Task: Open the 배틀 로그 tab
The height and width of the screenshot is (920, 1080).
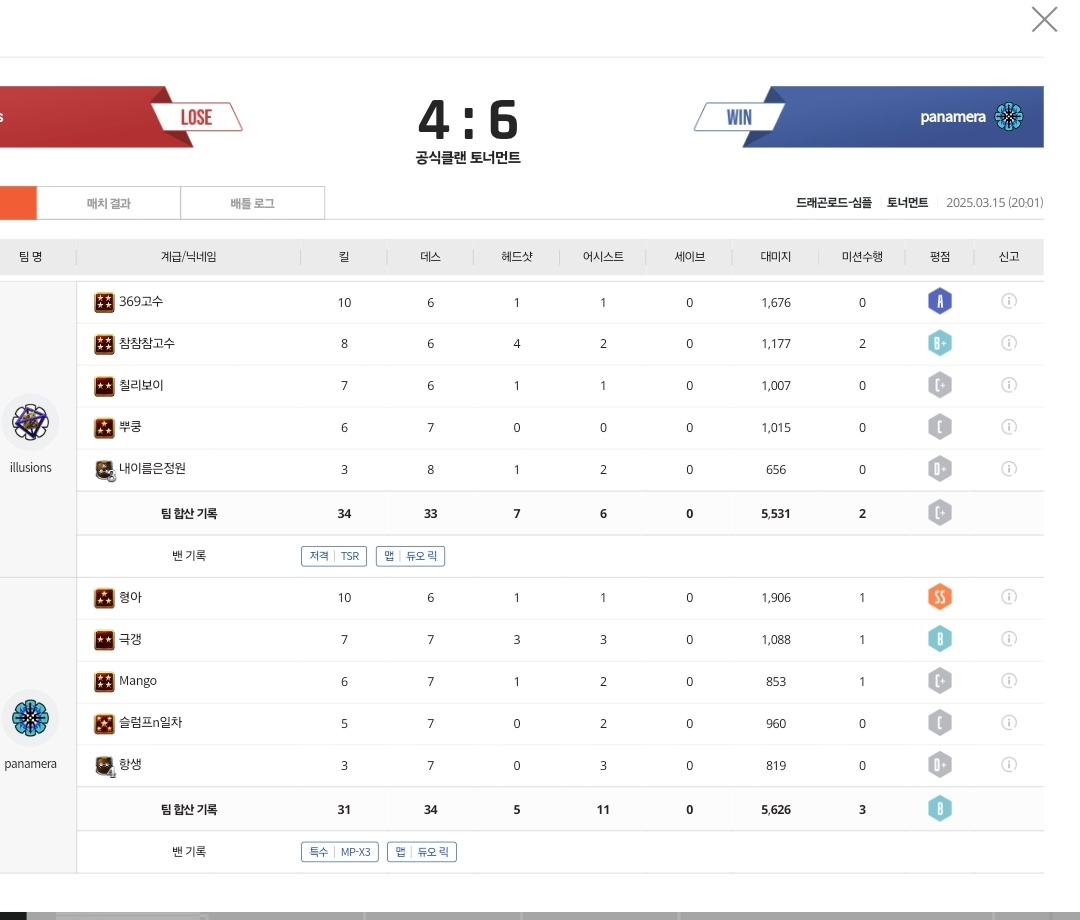Action: tap(252, 203)
